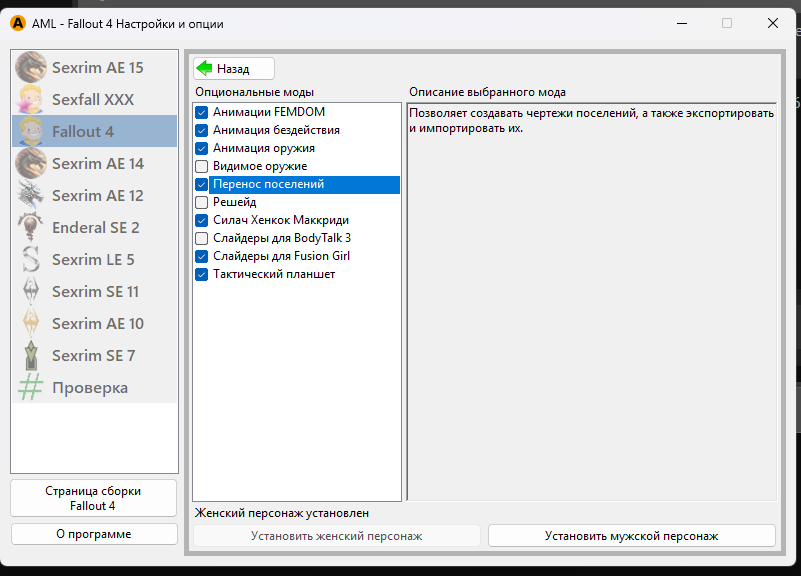Click the green arrow on Назад button
The image size is (801, 576).
[x=205, y=69]
